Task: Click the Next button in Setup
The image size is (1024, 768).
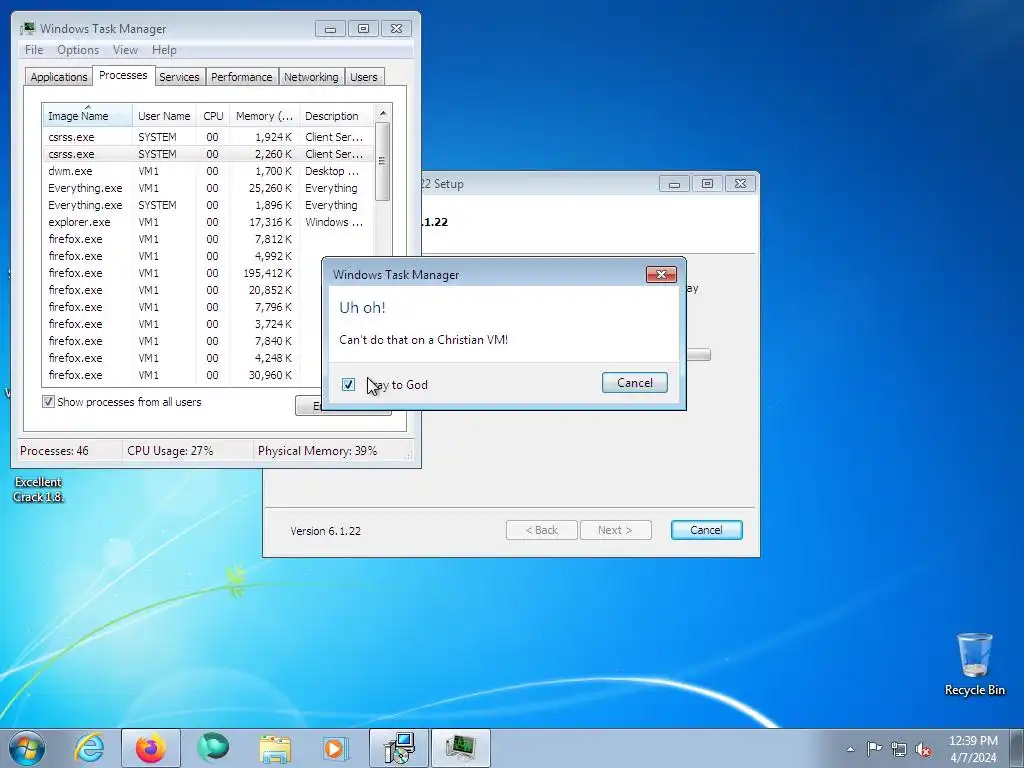Action: (x=615, y=530)
